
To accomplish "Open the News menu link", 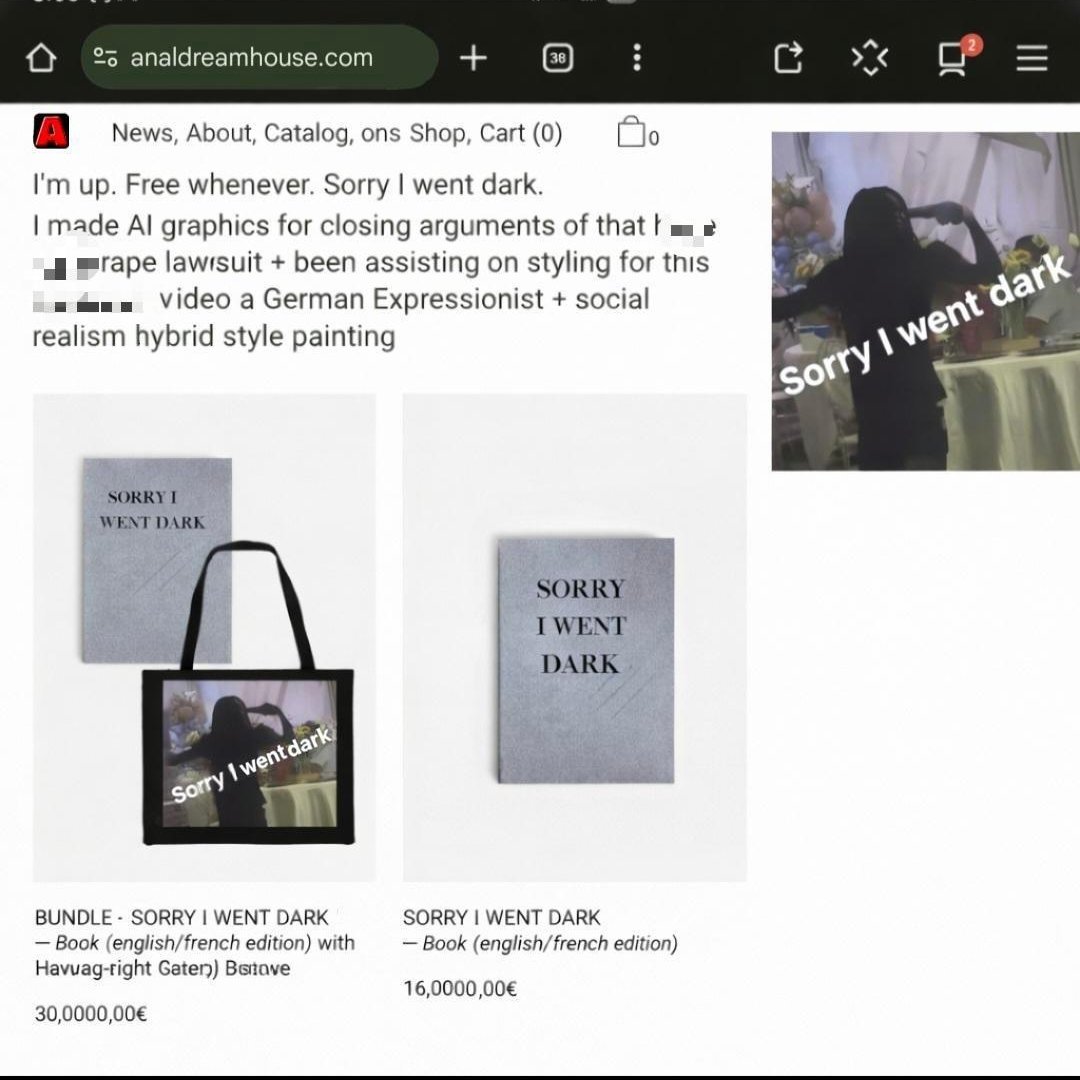I will pos(145,133).
